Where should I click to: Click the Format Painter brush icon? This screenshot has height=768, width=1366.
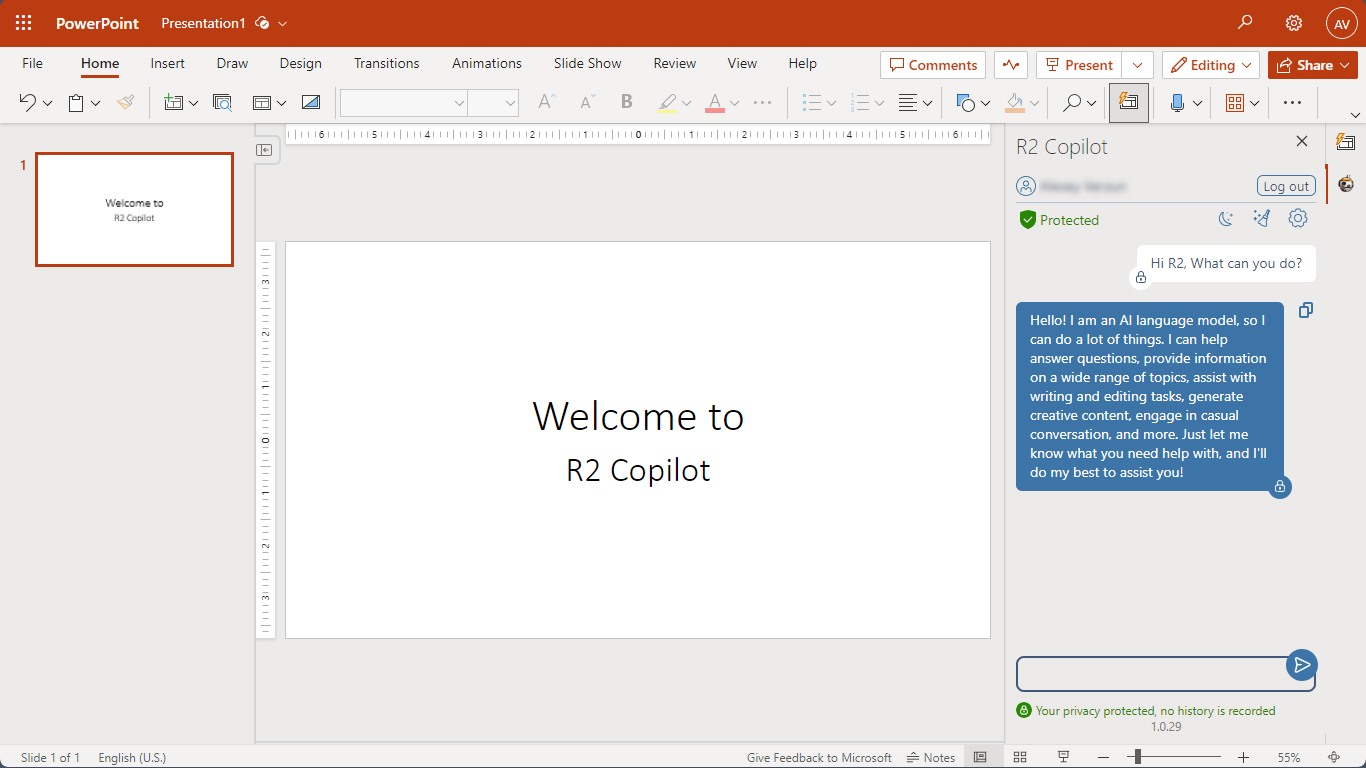[125, 102]
